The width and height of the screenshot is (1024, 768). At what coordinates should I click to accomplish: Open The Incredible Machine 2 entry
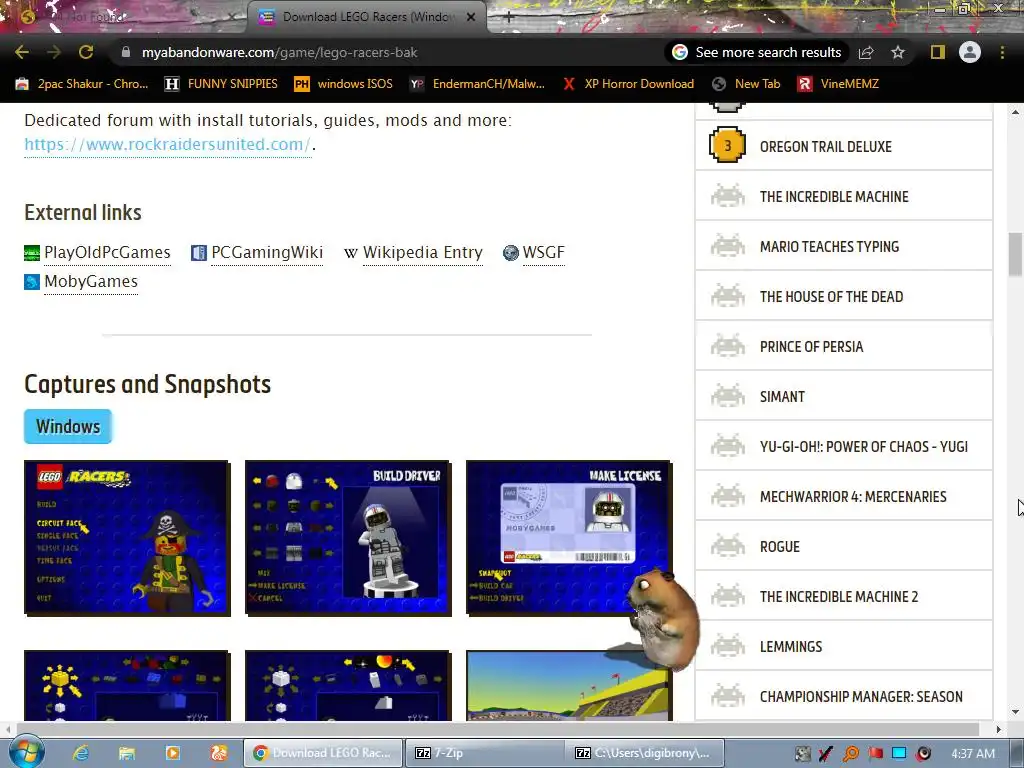(x=839, y=597)
